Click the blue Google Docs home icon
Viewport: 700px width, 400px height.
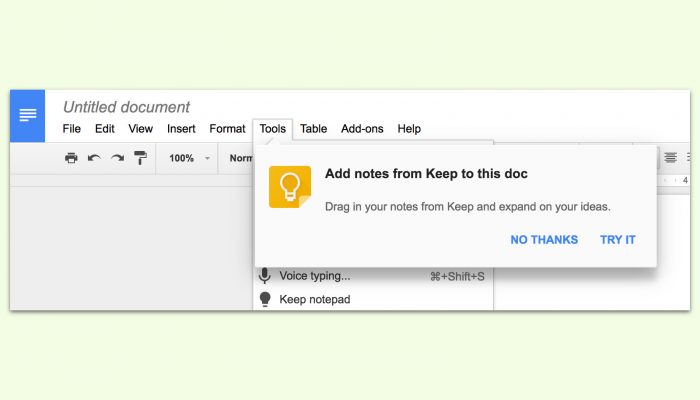tap(27, 116)
